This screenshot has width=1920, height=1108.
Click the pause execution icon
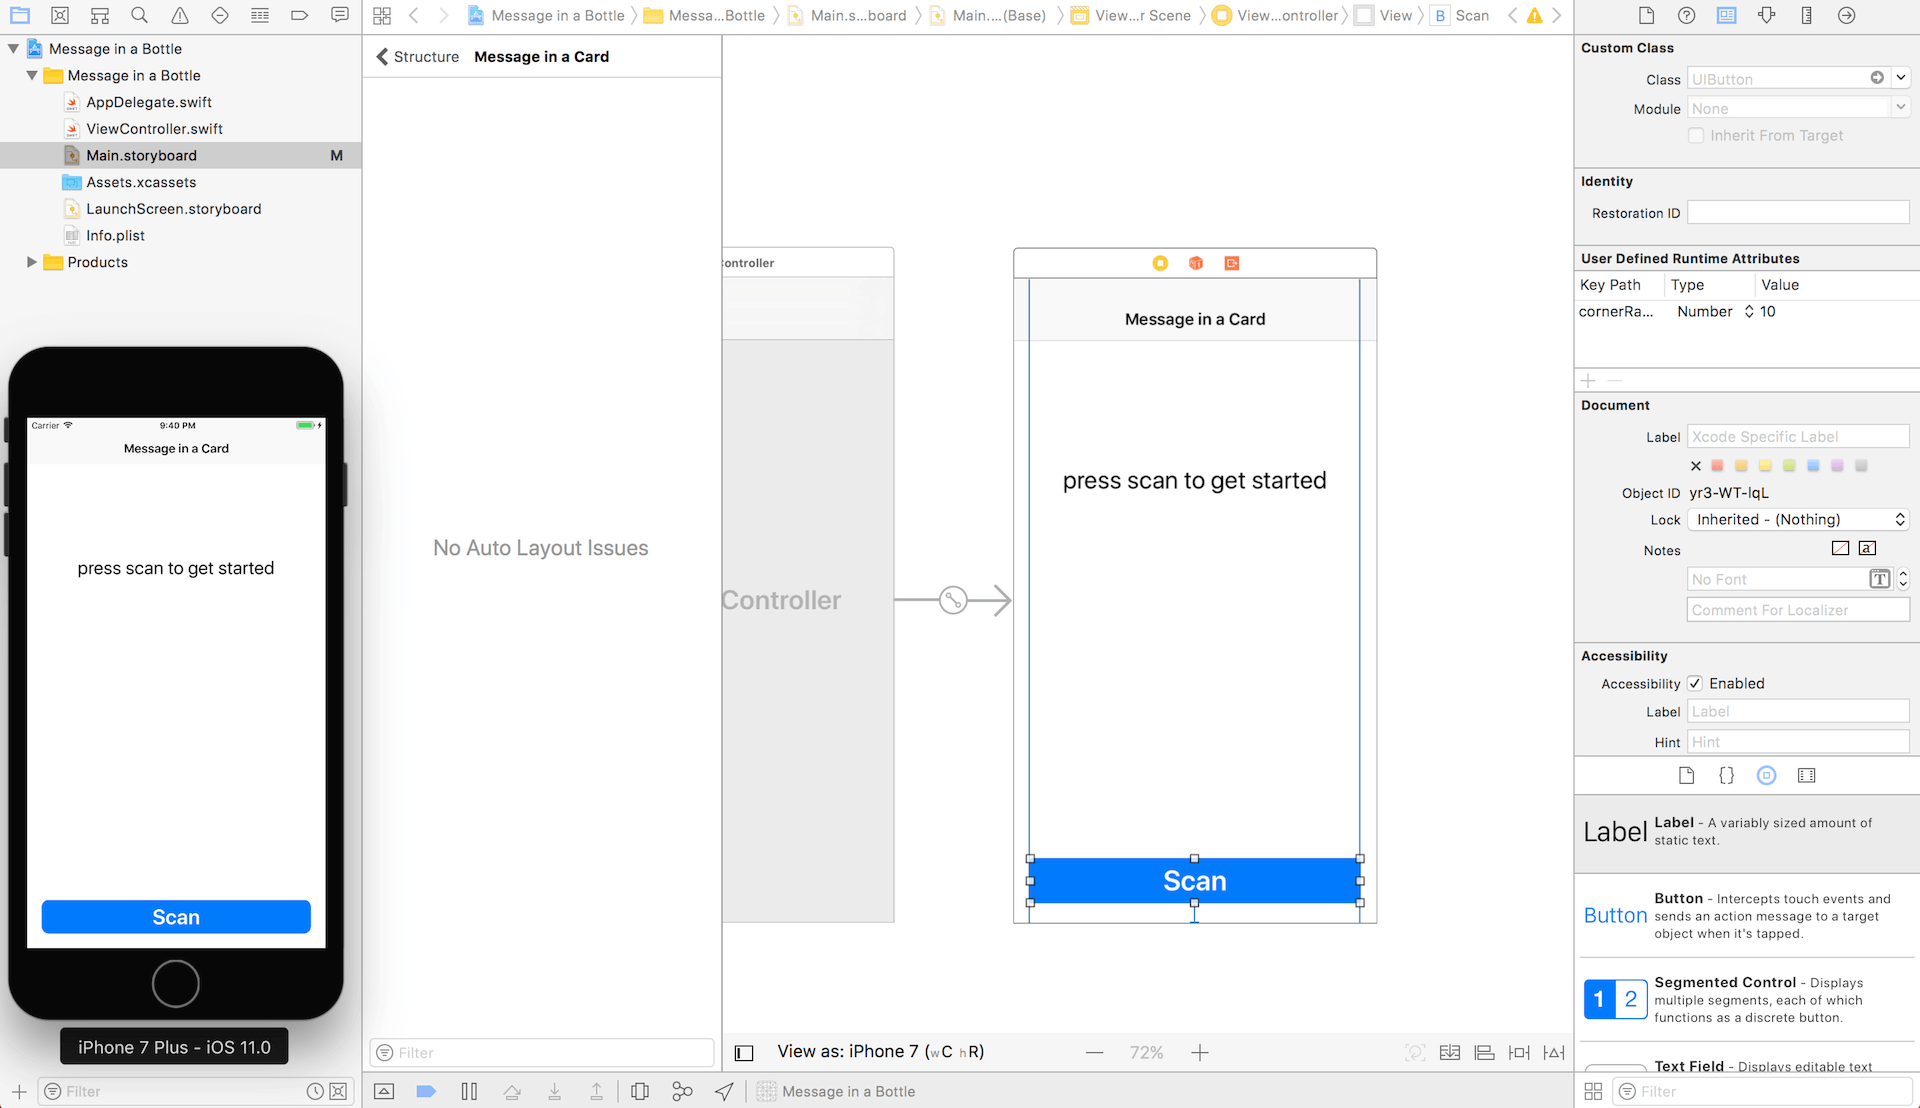pyautogui.click(x=469, y=1091)
